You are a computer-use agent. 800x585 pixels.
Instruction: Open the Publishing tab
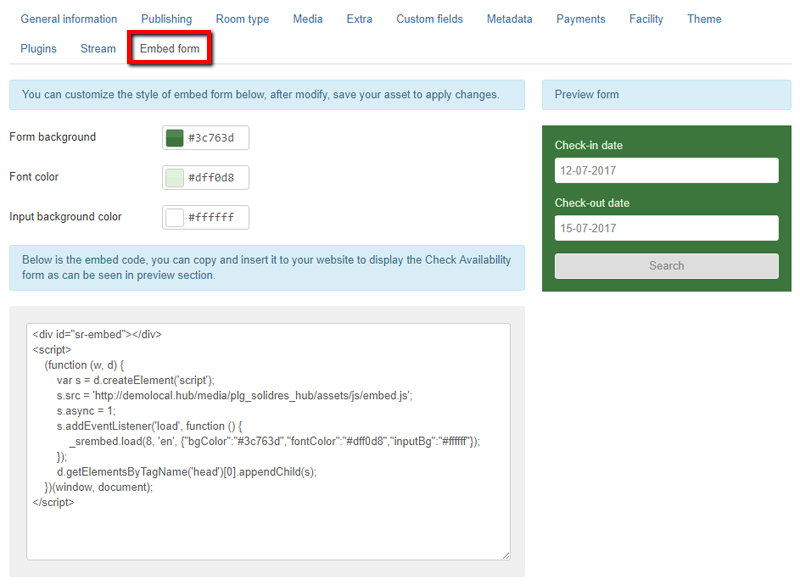coord(166,18)
